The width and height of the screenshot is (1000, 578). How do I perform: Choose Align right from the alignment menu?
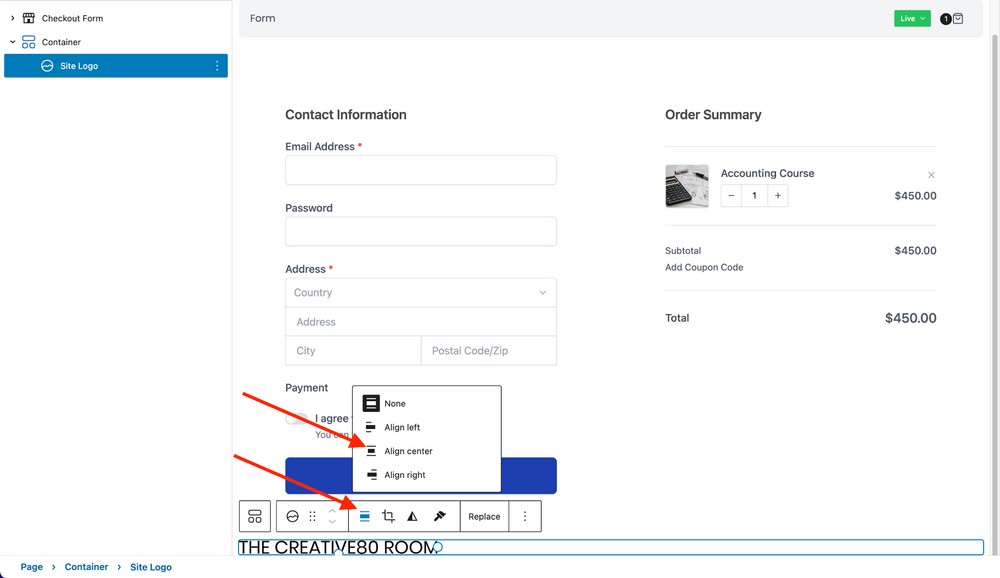(x=405, y=475)
